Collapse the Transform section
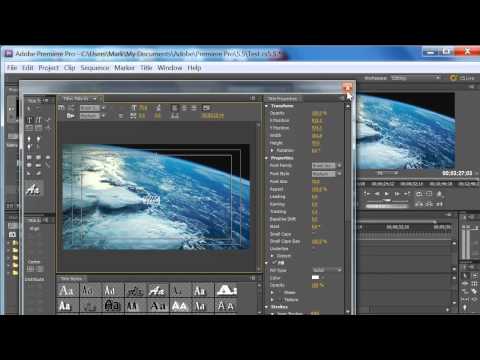Screen dimensions: 480x360 point(267,106)
